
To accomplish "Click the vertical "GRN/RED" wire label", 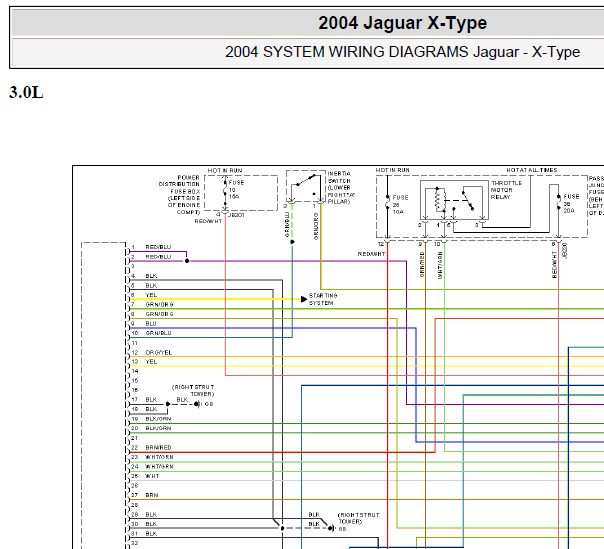I will click(422, 264).
